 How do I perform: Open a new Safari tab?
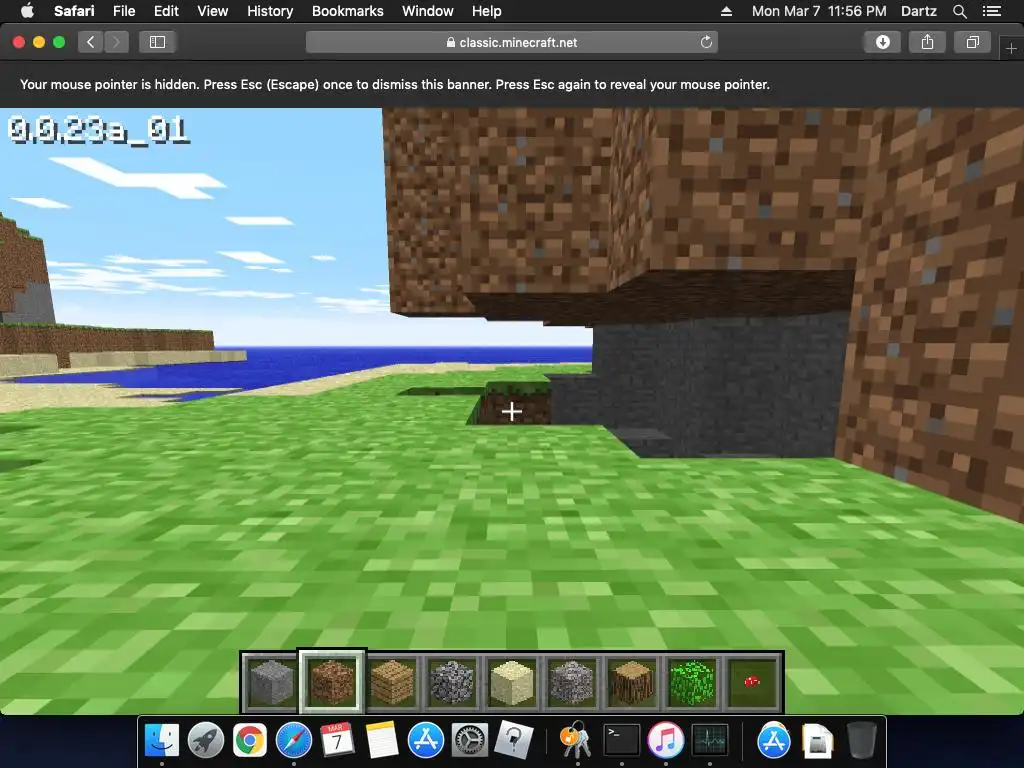(1011, 48)
